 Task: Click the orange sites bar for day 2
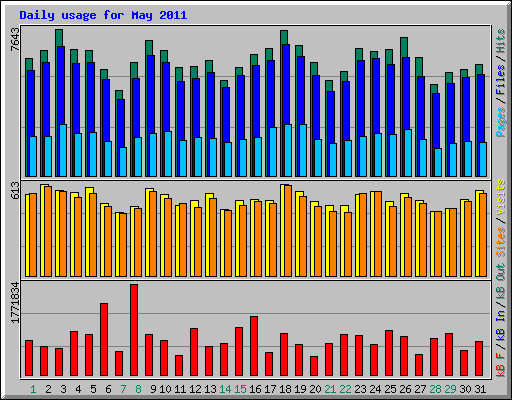click(48, 231)
